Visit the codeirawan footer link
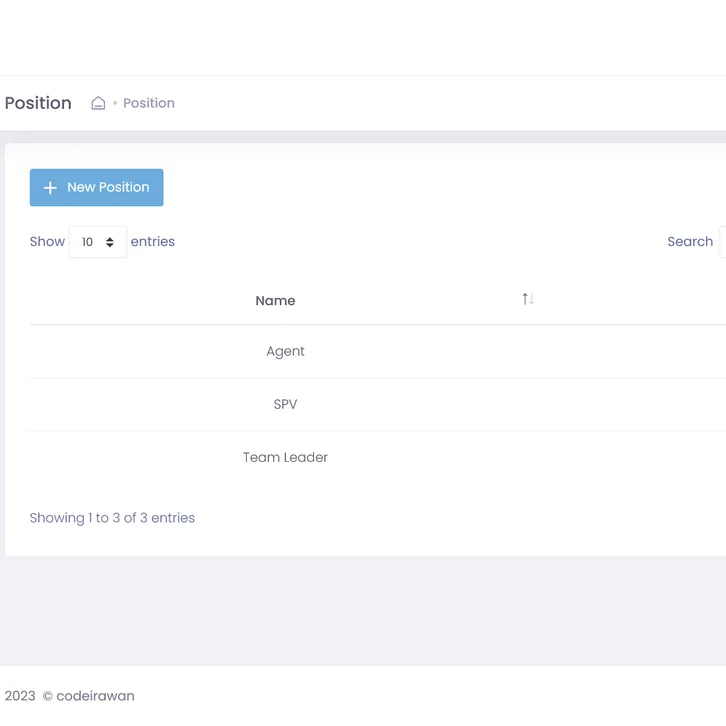Viewport: 726px width, 726px height. click(x=95, y=696)
